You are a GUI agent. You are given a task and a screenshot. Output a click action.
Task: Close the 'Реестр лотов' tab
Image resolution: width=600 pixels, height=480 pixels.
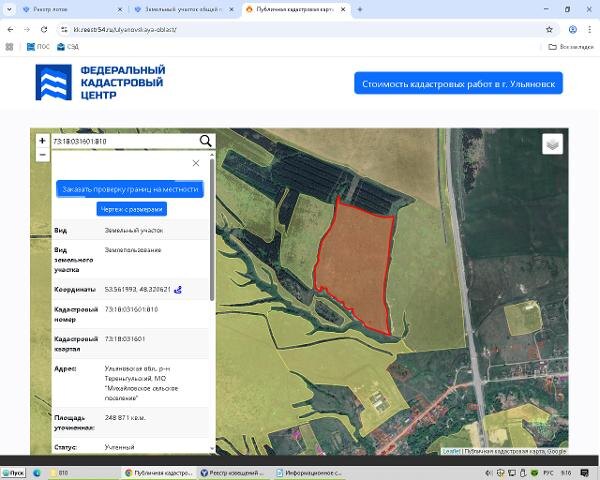coord(119,9)
